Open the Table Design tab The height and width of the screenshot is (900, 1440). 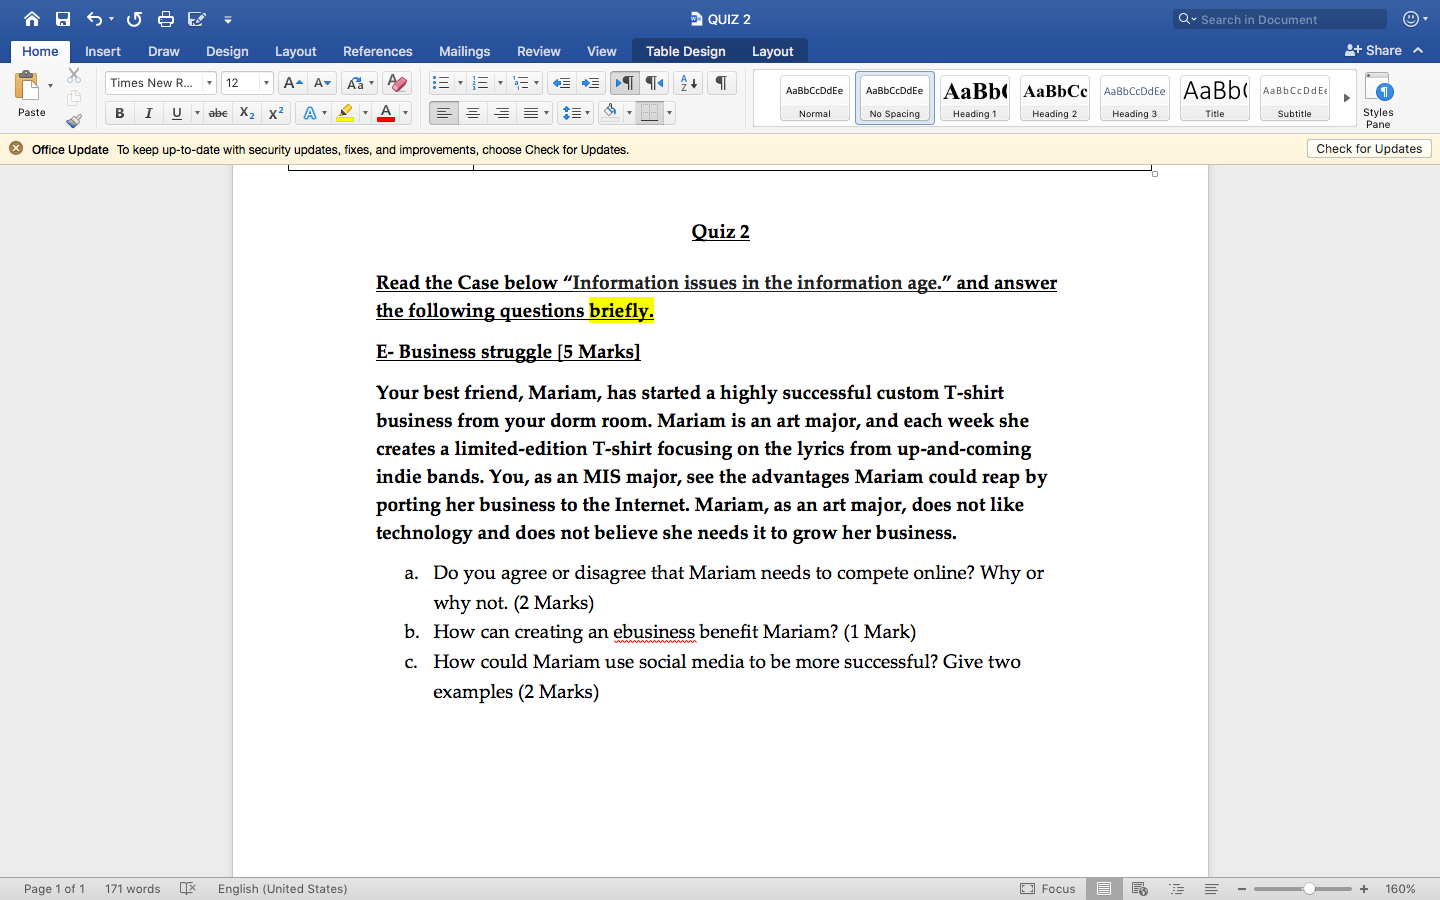(x=686, y=51)
